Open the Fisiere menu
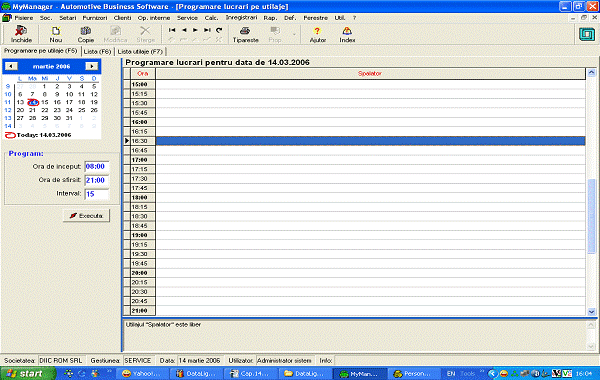Image resolution: width=600 pixels, height=380 pixels. point(24,18)
